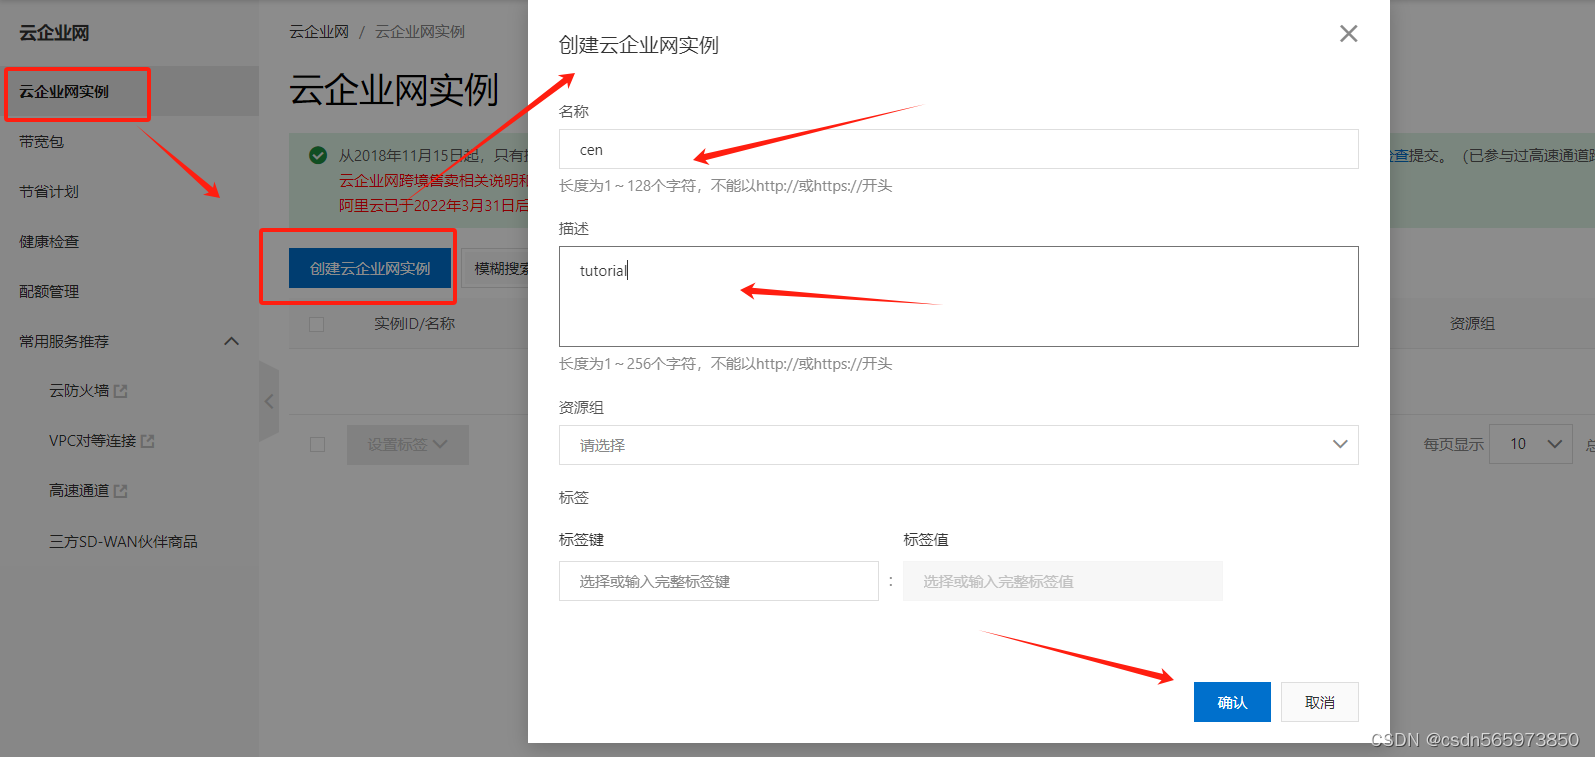Open the 高速通道 link
Viewport: 1595px width, 757px height.
pos(79,491)
